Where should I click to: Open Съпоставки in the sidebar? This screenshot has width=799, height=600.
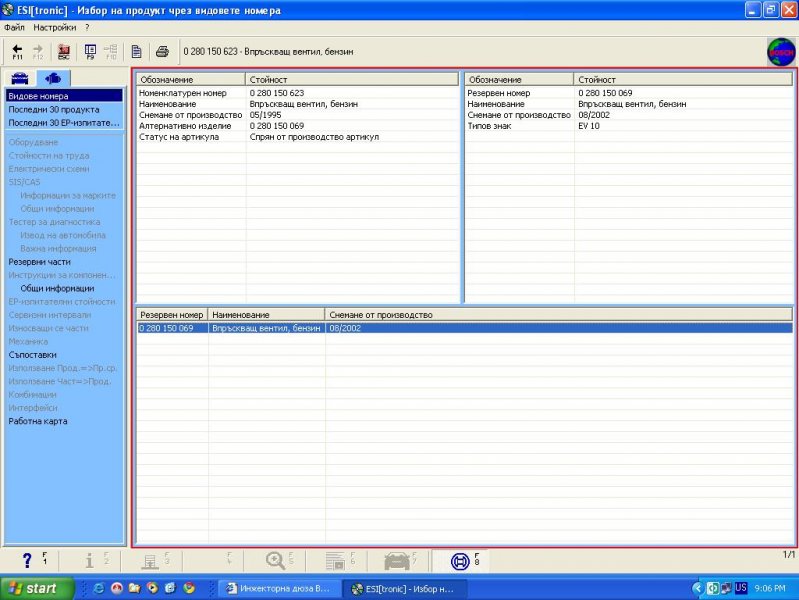click(x=33, y=354)
